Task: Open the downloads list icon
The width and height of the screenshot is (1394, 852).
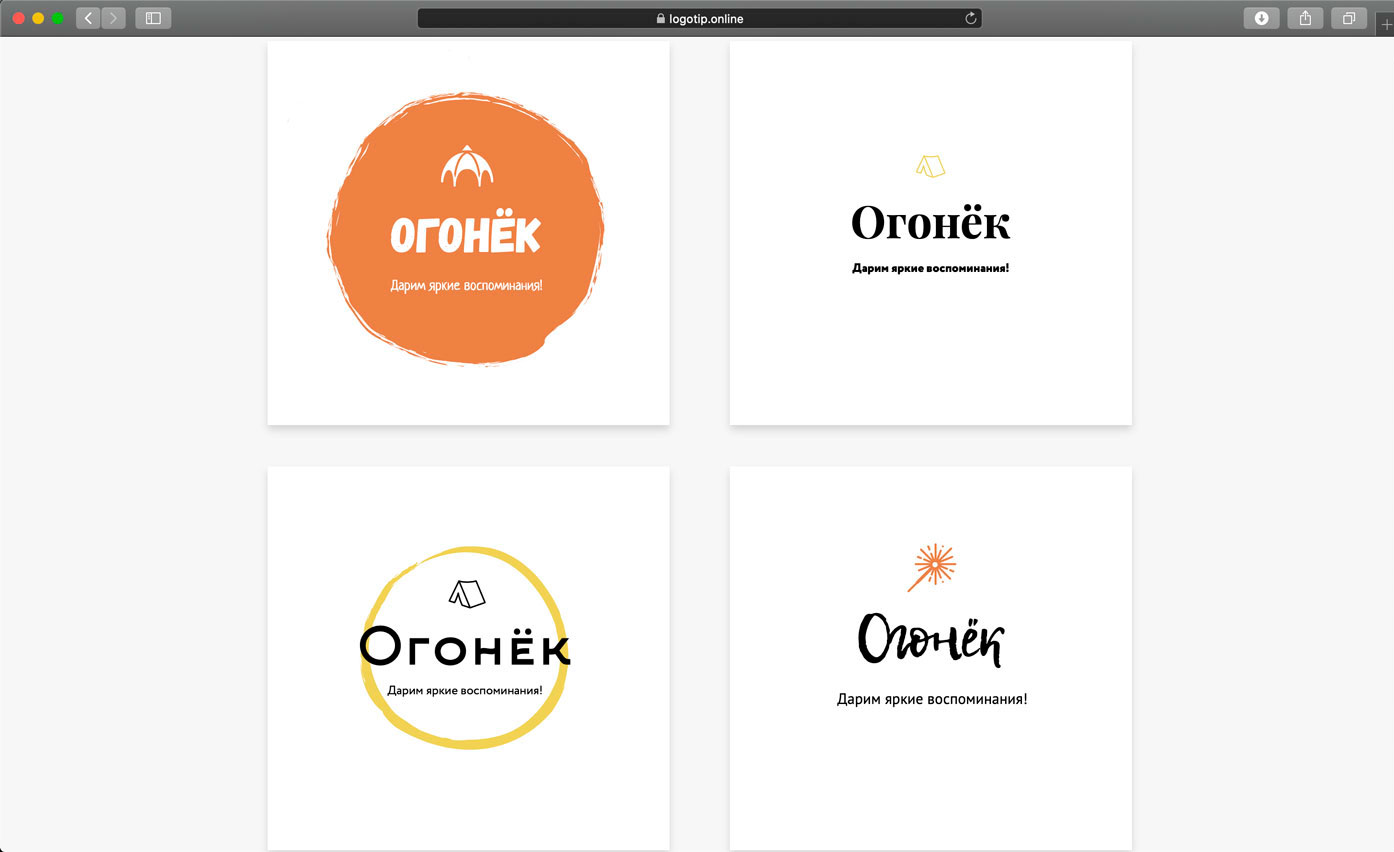Action: pyautogui.click(x=1261, y=18)
